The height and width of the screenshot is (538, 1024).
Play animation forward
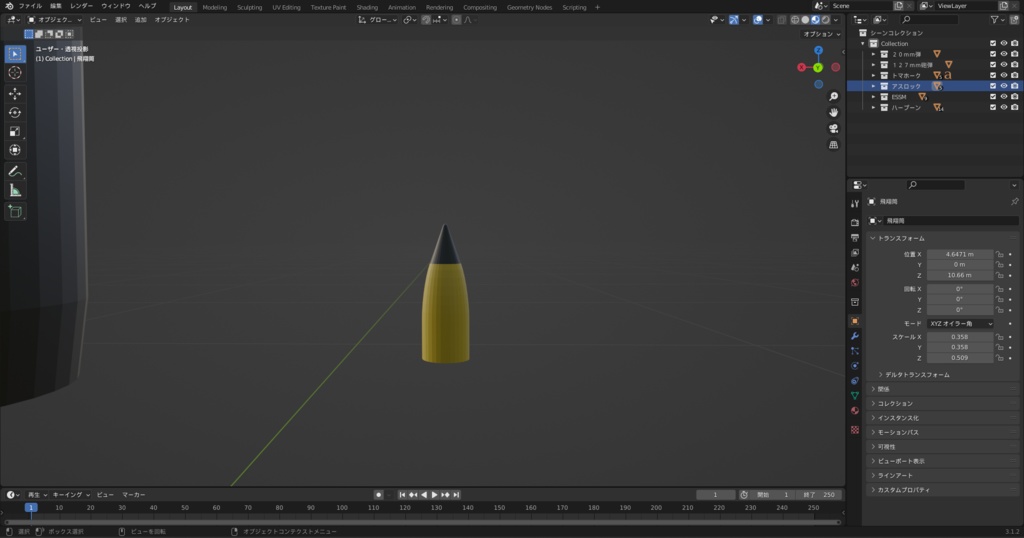pos(434,495)
